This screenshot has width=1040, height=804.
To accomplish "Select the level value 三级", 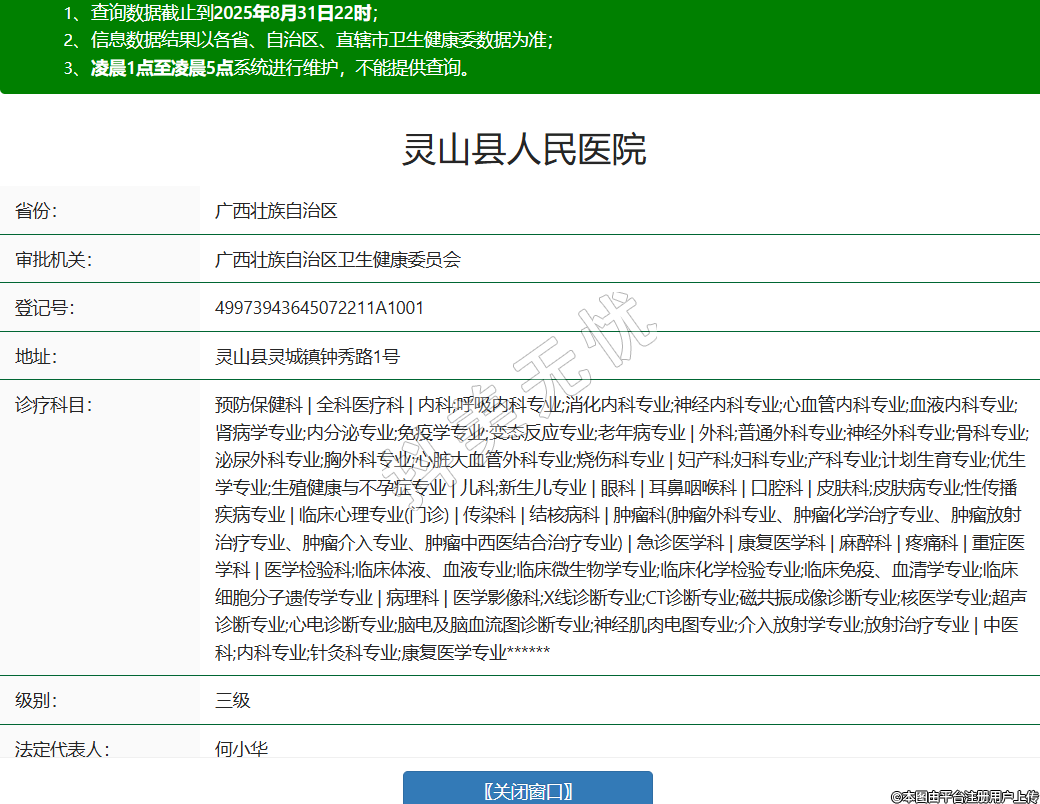I will (x=232, y=700).
